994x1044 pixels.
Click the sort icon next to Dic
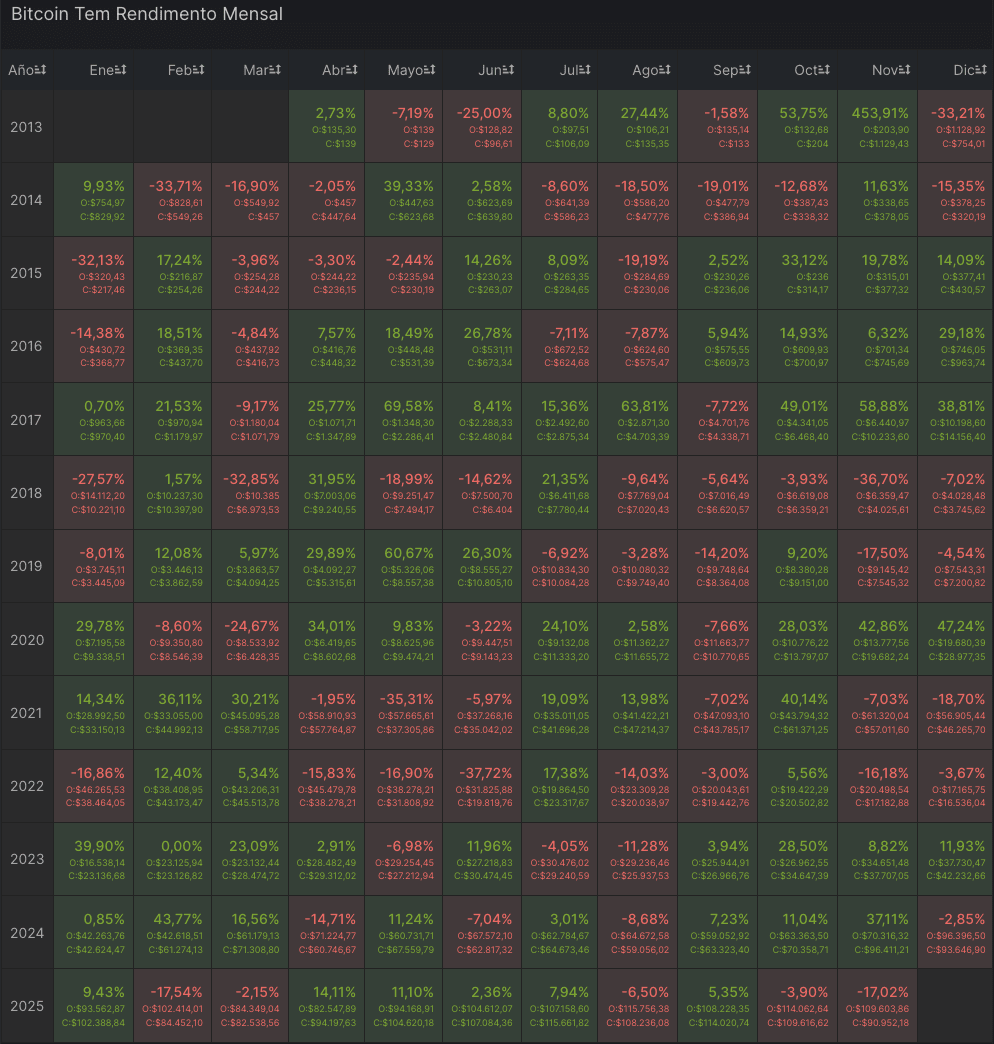pyautogui.click(x=981, y=70)
